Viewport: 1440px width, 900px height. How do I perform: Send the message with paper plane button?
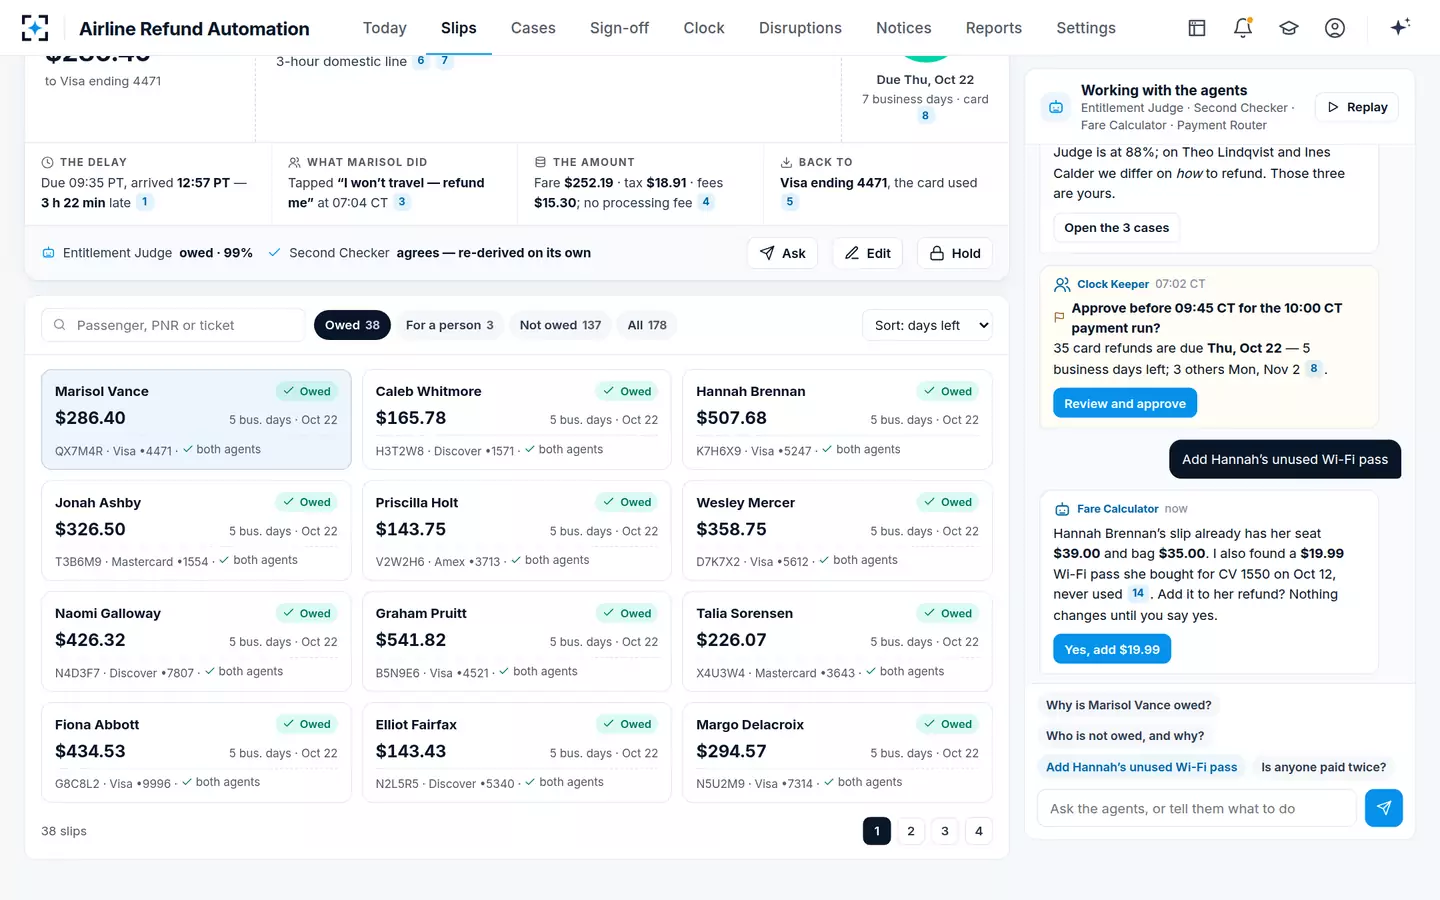coord(1384,808)
